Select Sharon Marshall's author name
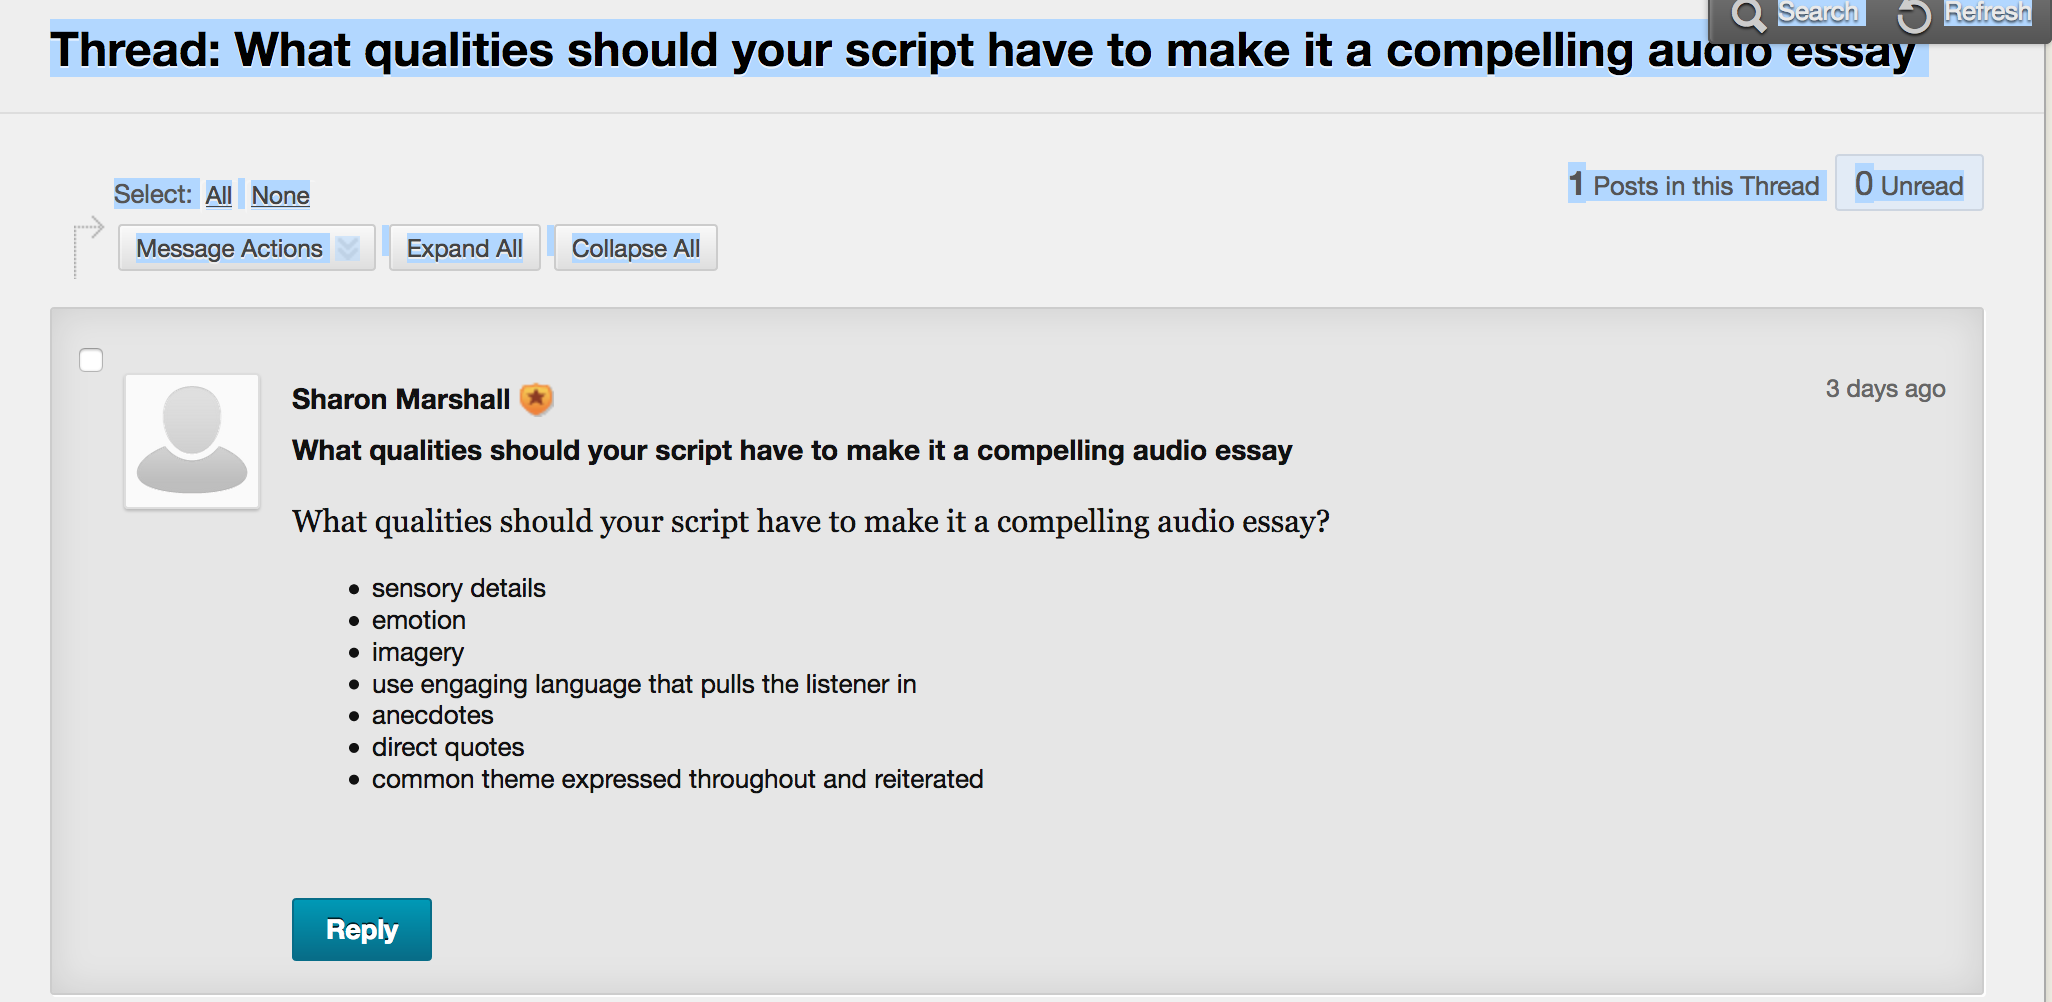The image size is (2052, 1002). point(400,398)
